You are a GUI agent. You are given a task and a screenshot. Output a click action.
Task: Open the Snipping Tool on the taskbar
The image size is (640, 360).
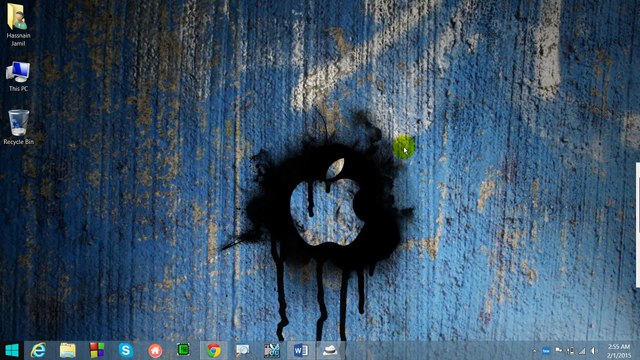[272, 350]
